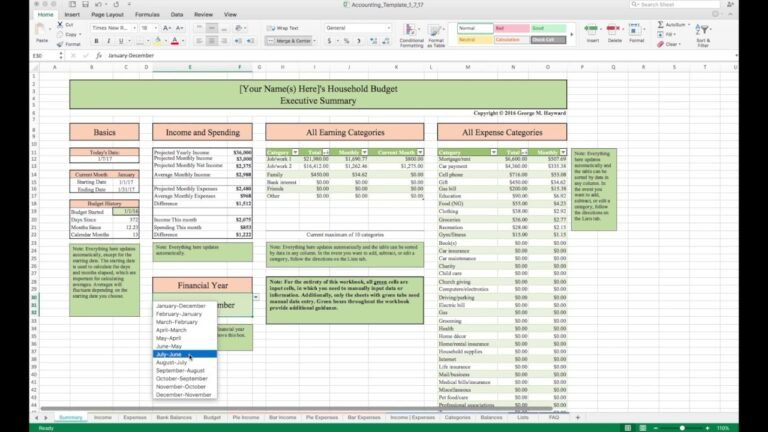
Task: Open the Review ribbon tab
Action: click(203, 15)
